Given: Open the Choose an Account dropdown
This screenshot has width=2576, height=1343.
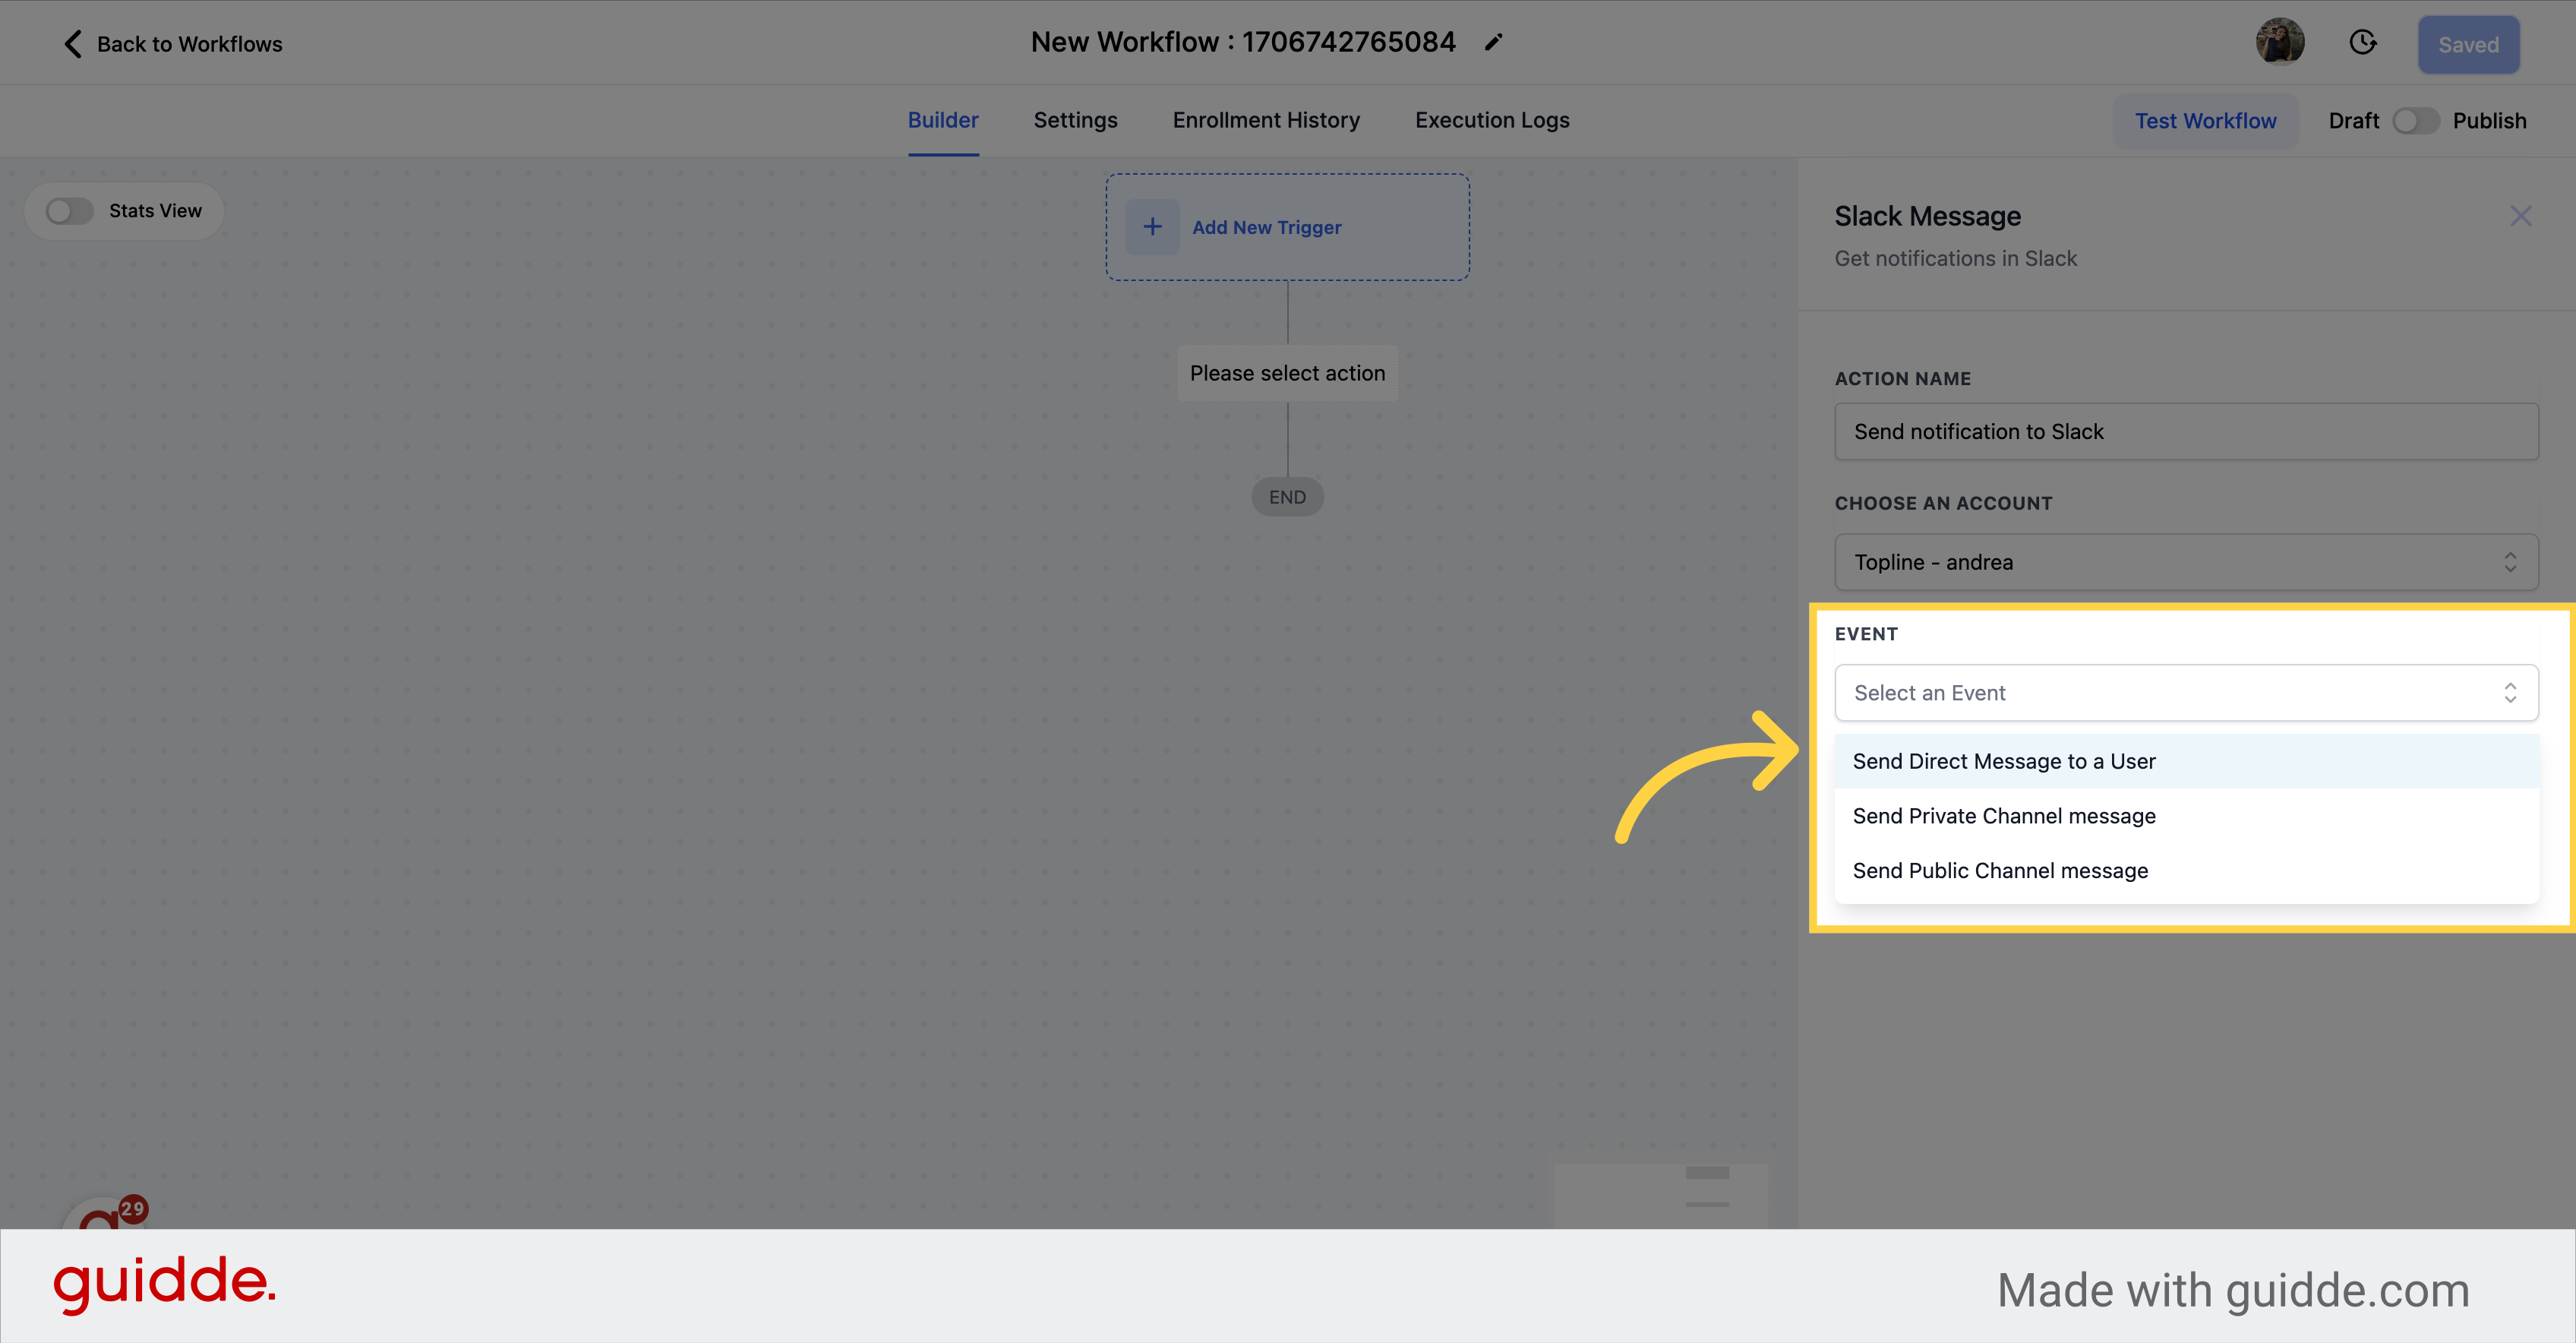Looking at the screenshot, I should (x=2186, y=562).
